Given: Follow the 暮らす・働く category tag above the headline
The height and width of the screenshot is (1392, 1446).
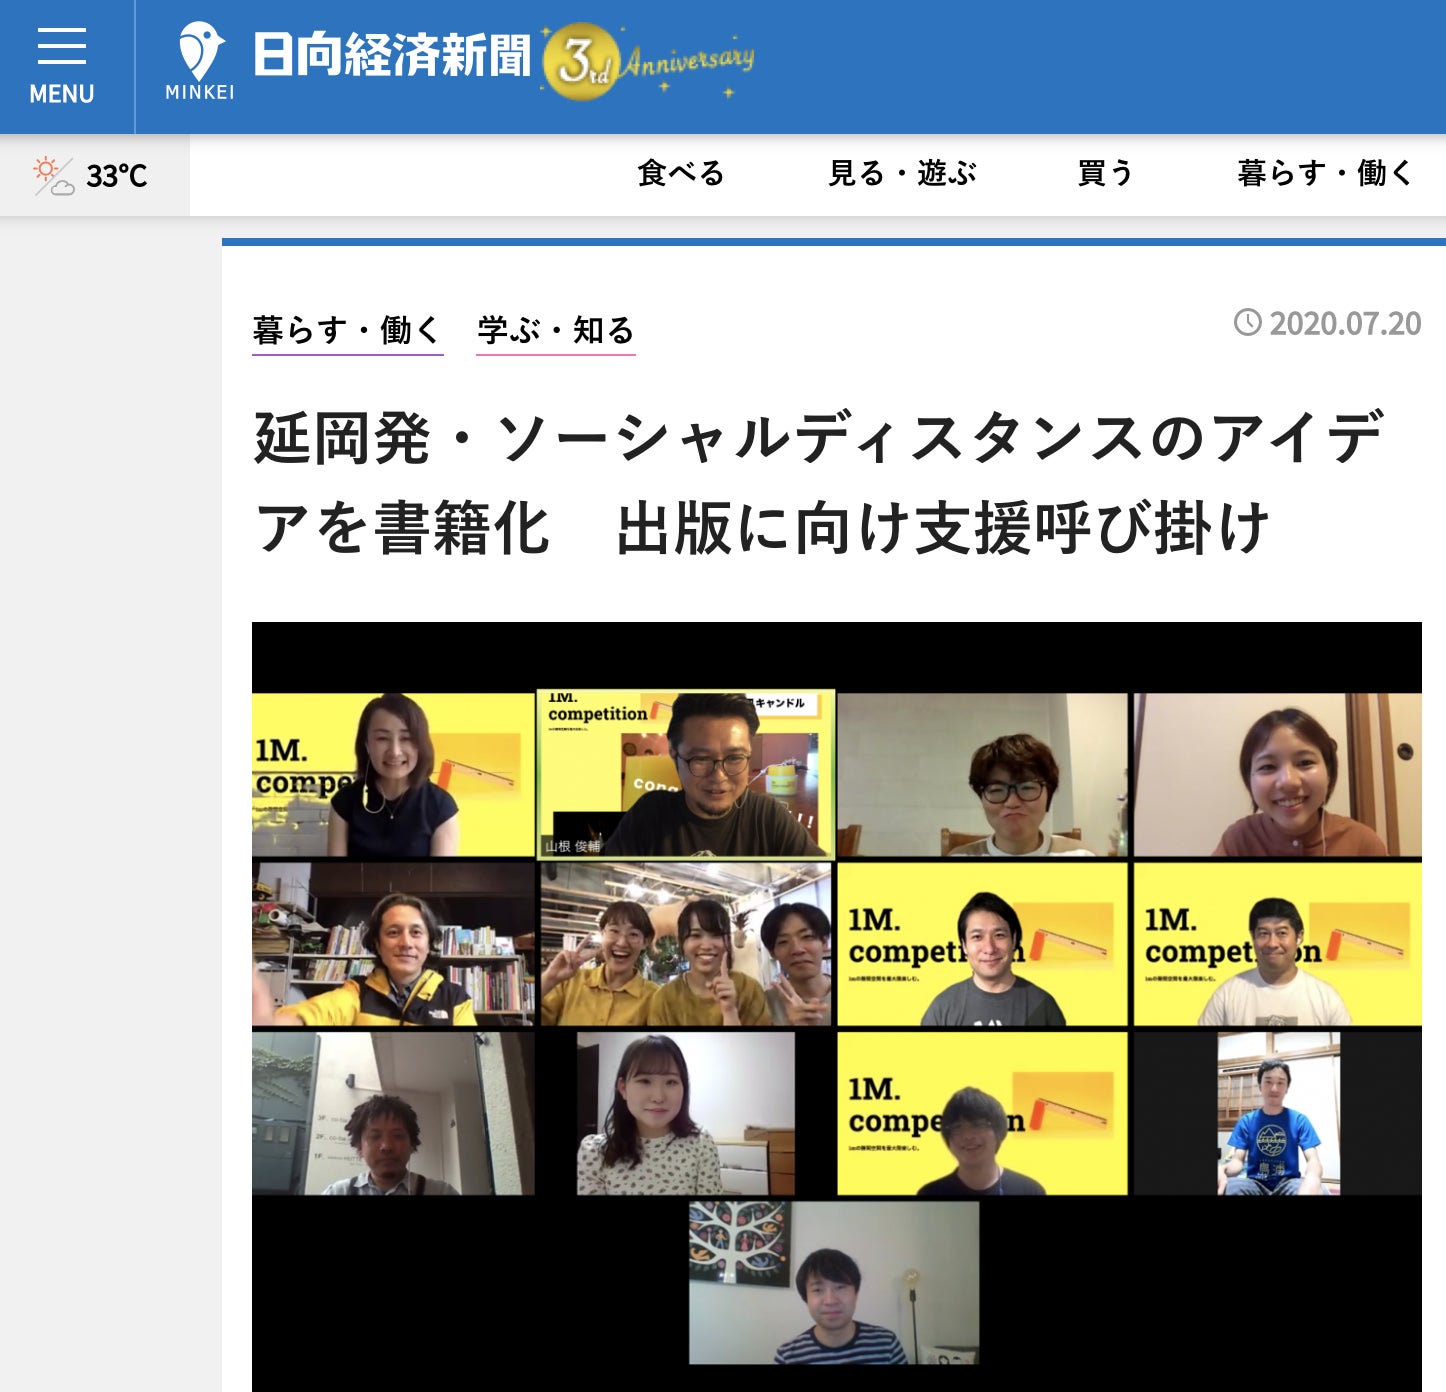Looking at the screenshot, I should (347, 330).
